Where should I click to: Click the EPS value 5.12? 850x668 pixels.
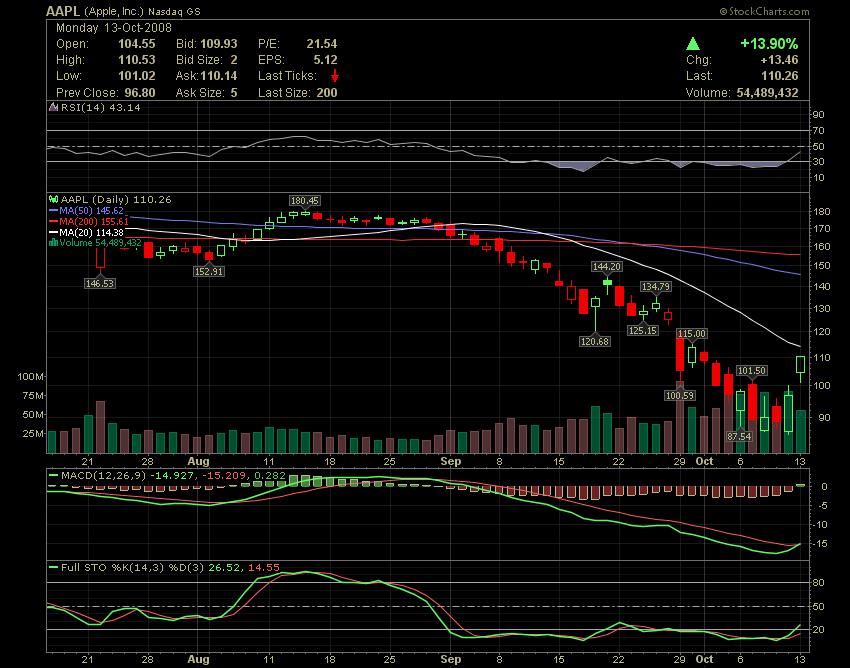[325, 60]
